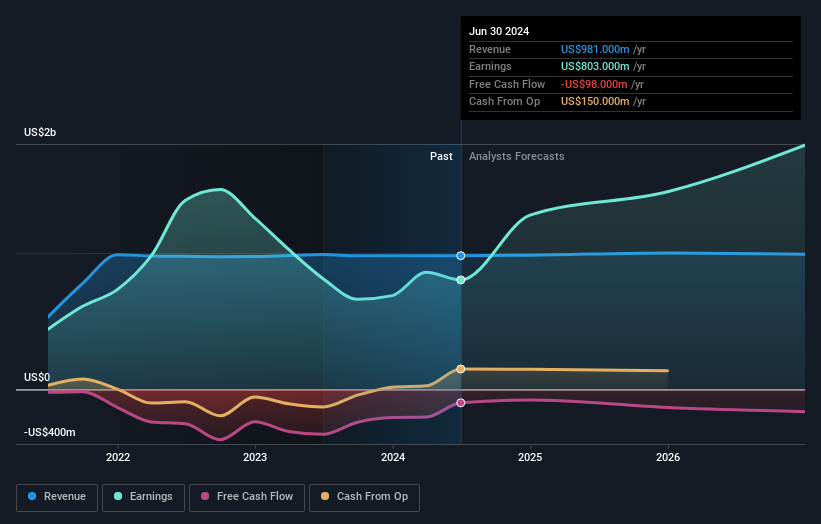Click the blue Revenue data point marker
Viewport: 821px width, 524px height.
461,255
